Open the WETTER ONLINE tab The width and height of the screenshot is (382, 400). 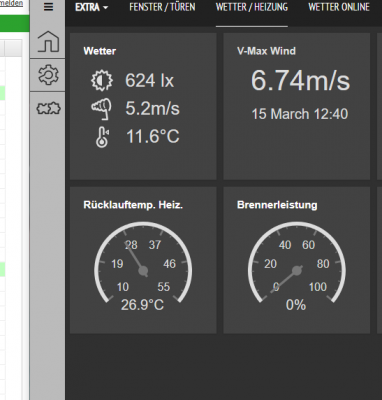(x=339, y=7)
